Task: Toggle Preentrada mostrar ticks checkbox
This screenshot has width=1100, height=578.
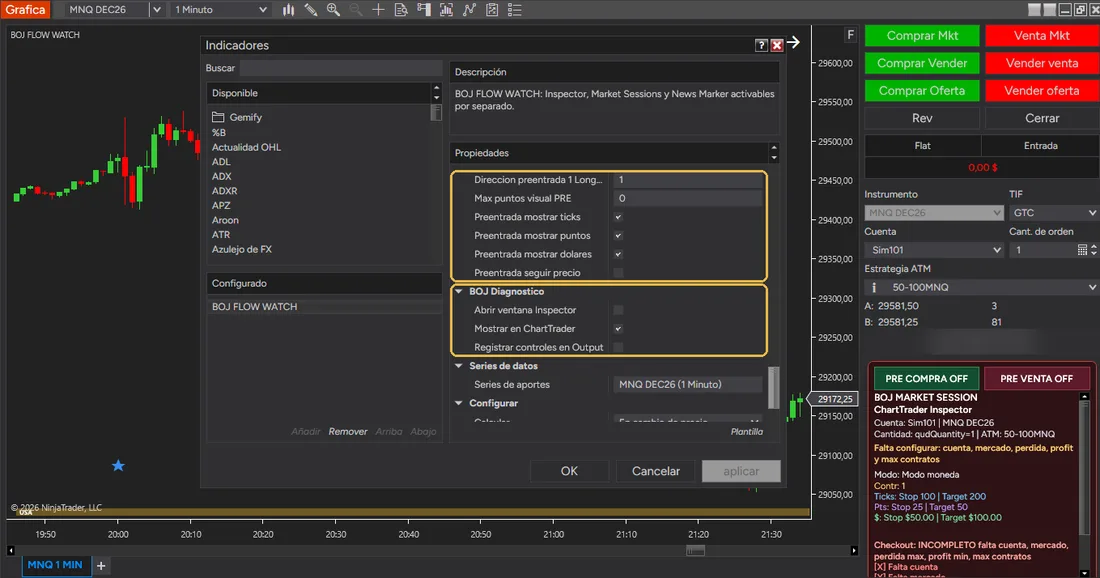Action: (x=618, y=217)
